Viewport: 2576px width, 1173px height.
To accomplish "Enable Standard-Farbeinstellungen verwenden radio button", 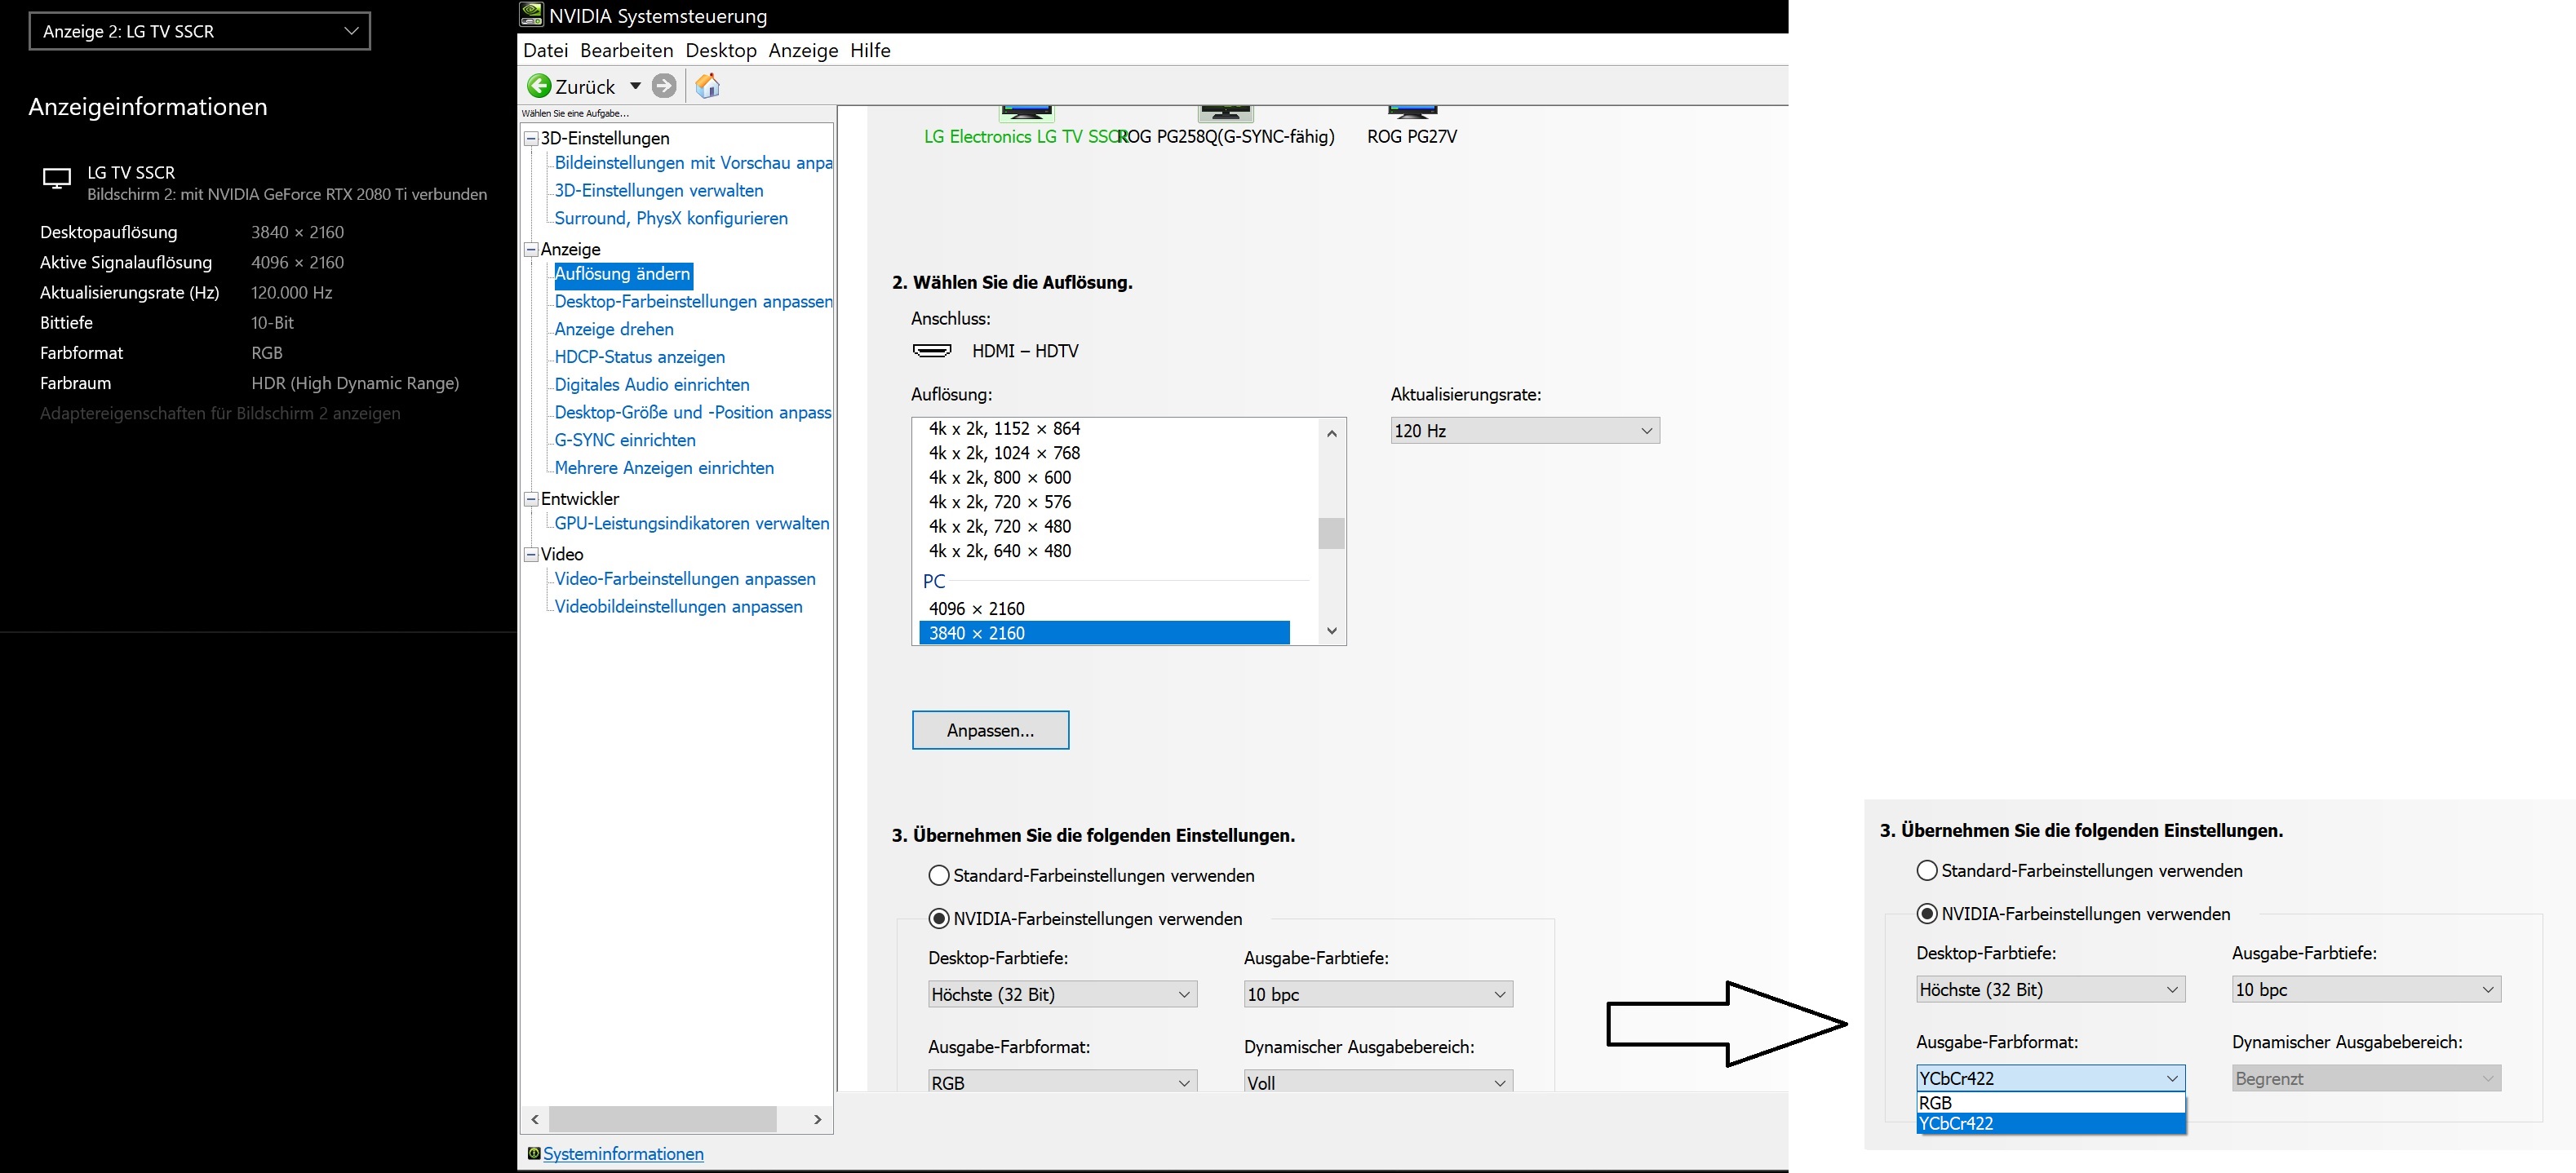I will pos(938,875).
